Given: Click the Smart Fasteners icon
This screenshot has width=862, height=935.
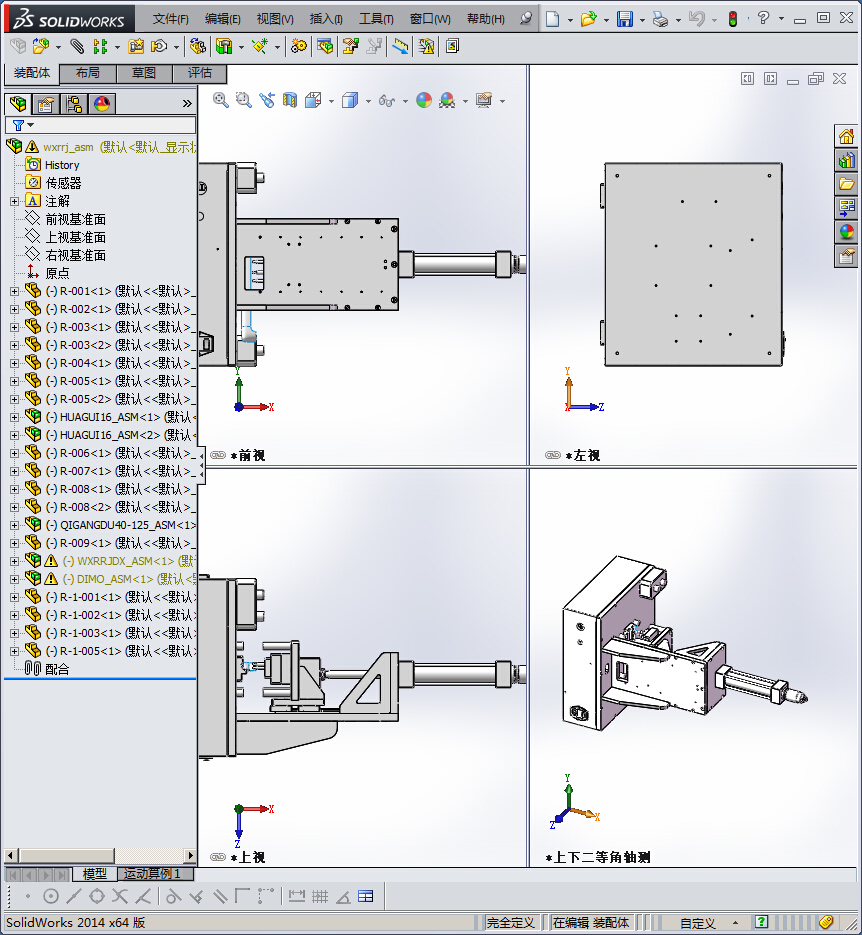Looking at the screenshot, I should pos(136,46).
